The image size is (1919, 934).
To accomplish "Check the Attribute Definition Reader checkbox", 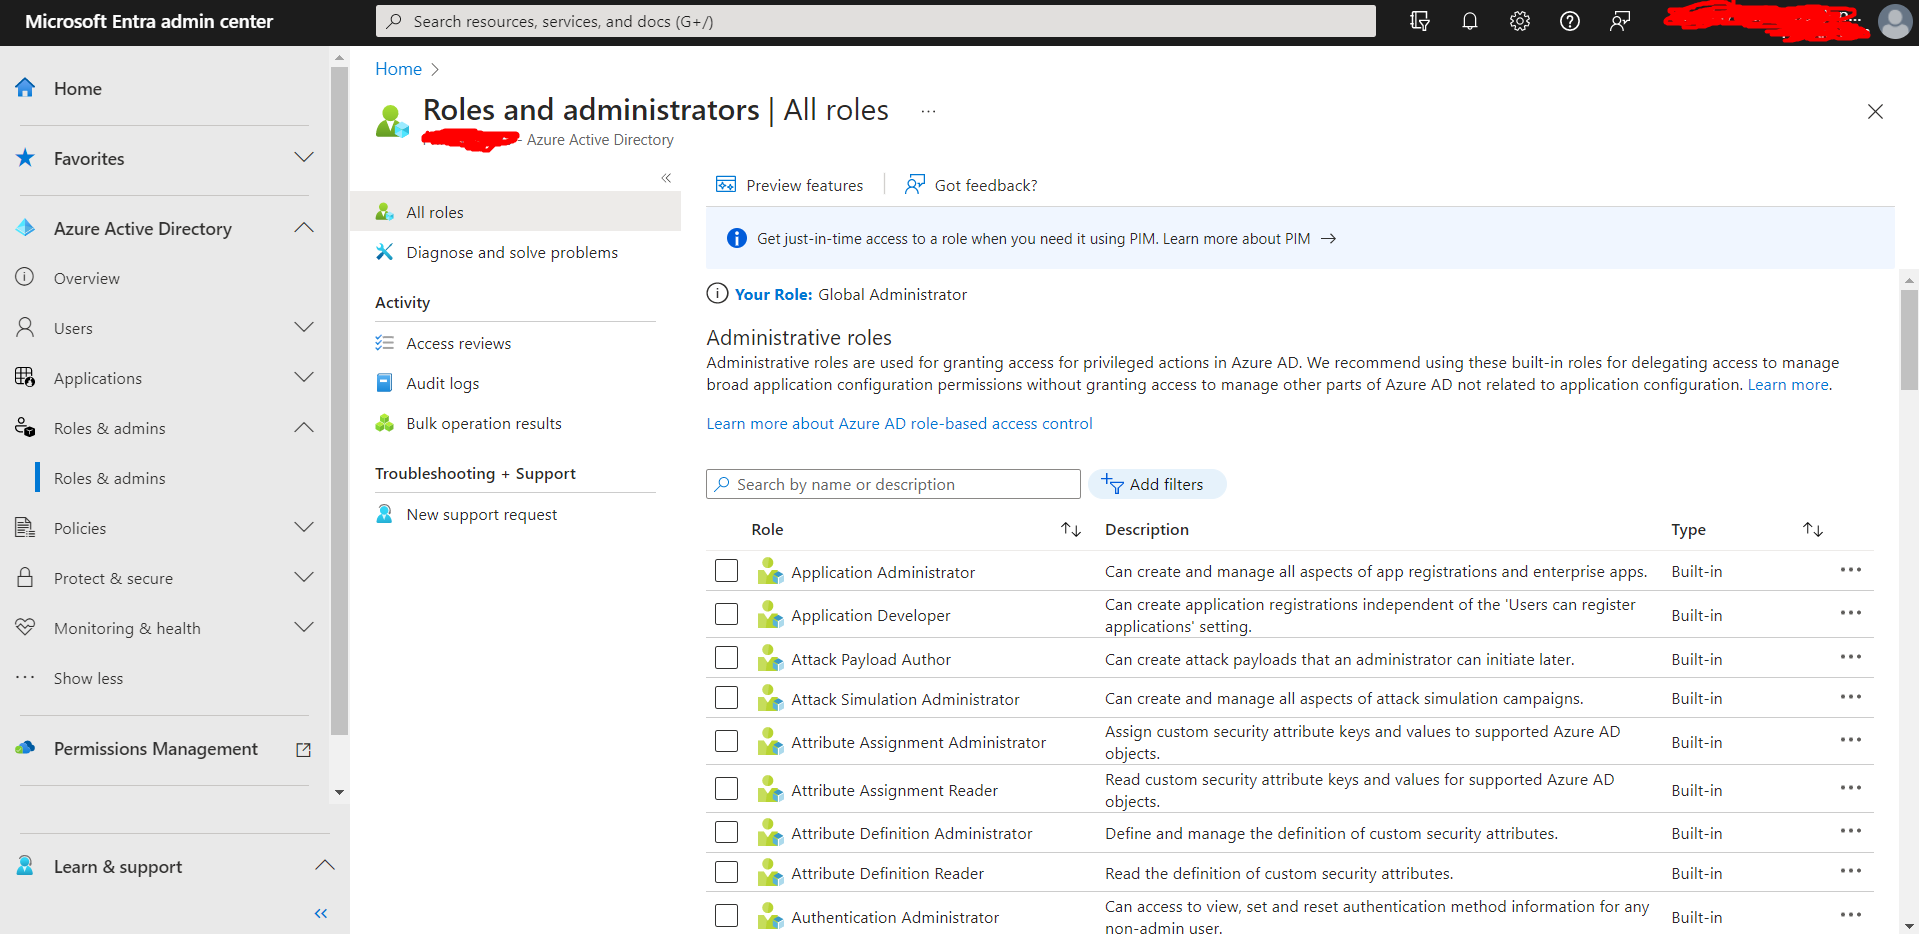I will click(x=727, y=872).
